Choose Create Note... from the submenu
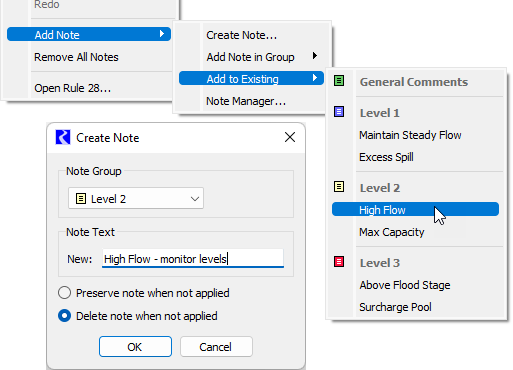513x370 pixels. 242,35
